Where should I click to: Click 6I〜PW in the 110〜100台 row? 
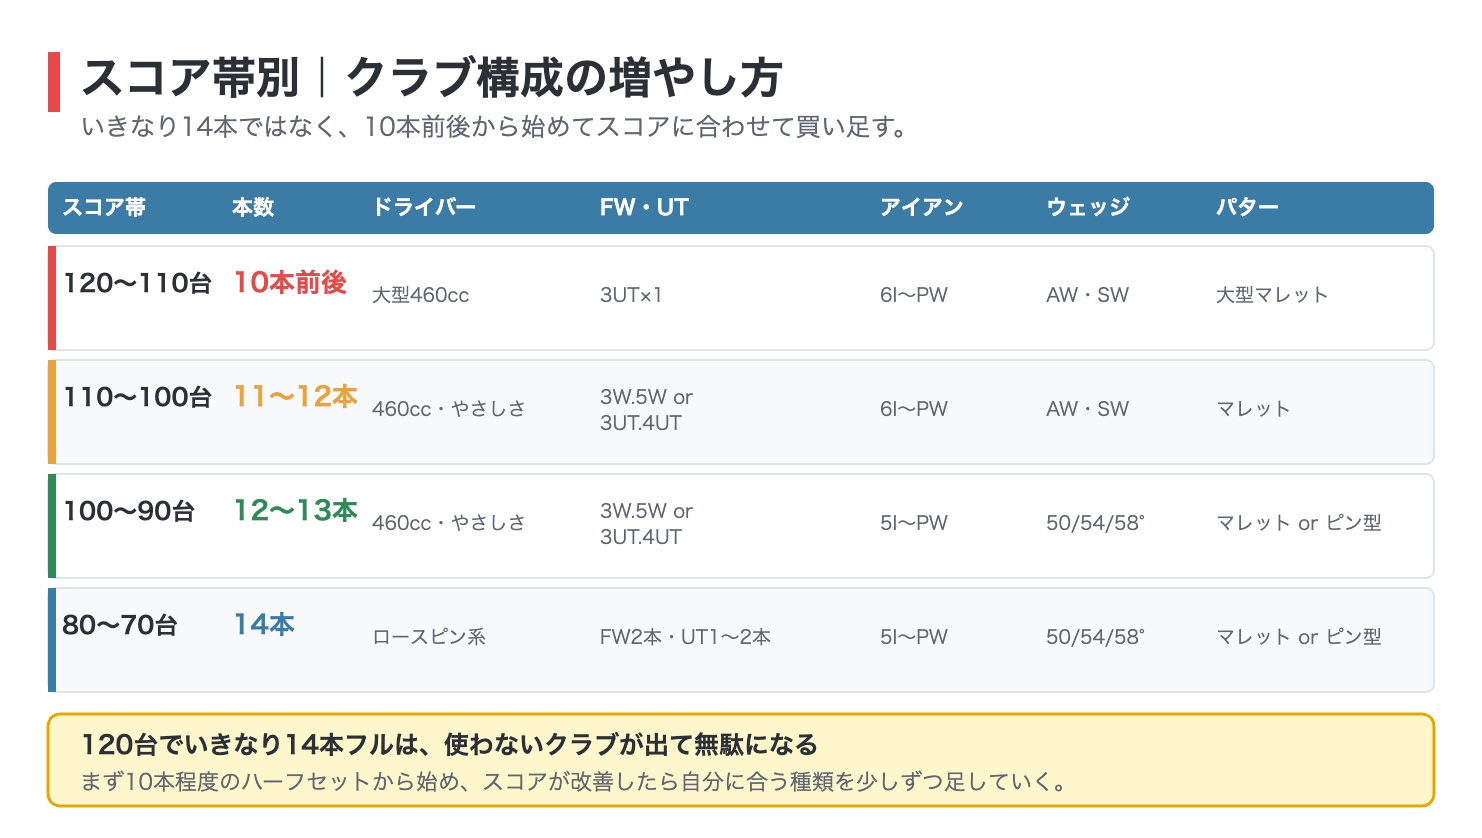tap(914, 409)
